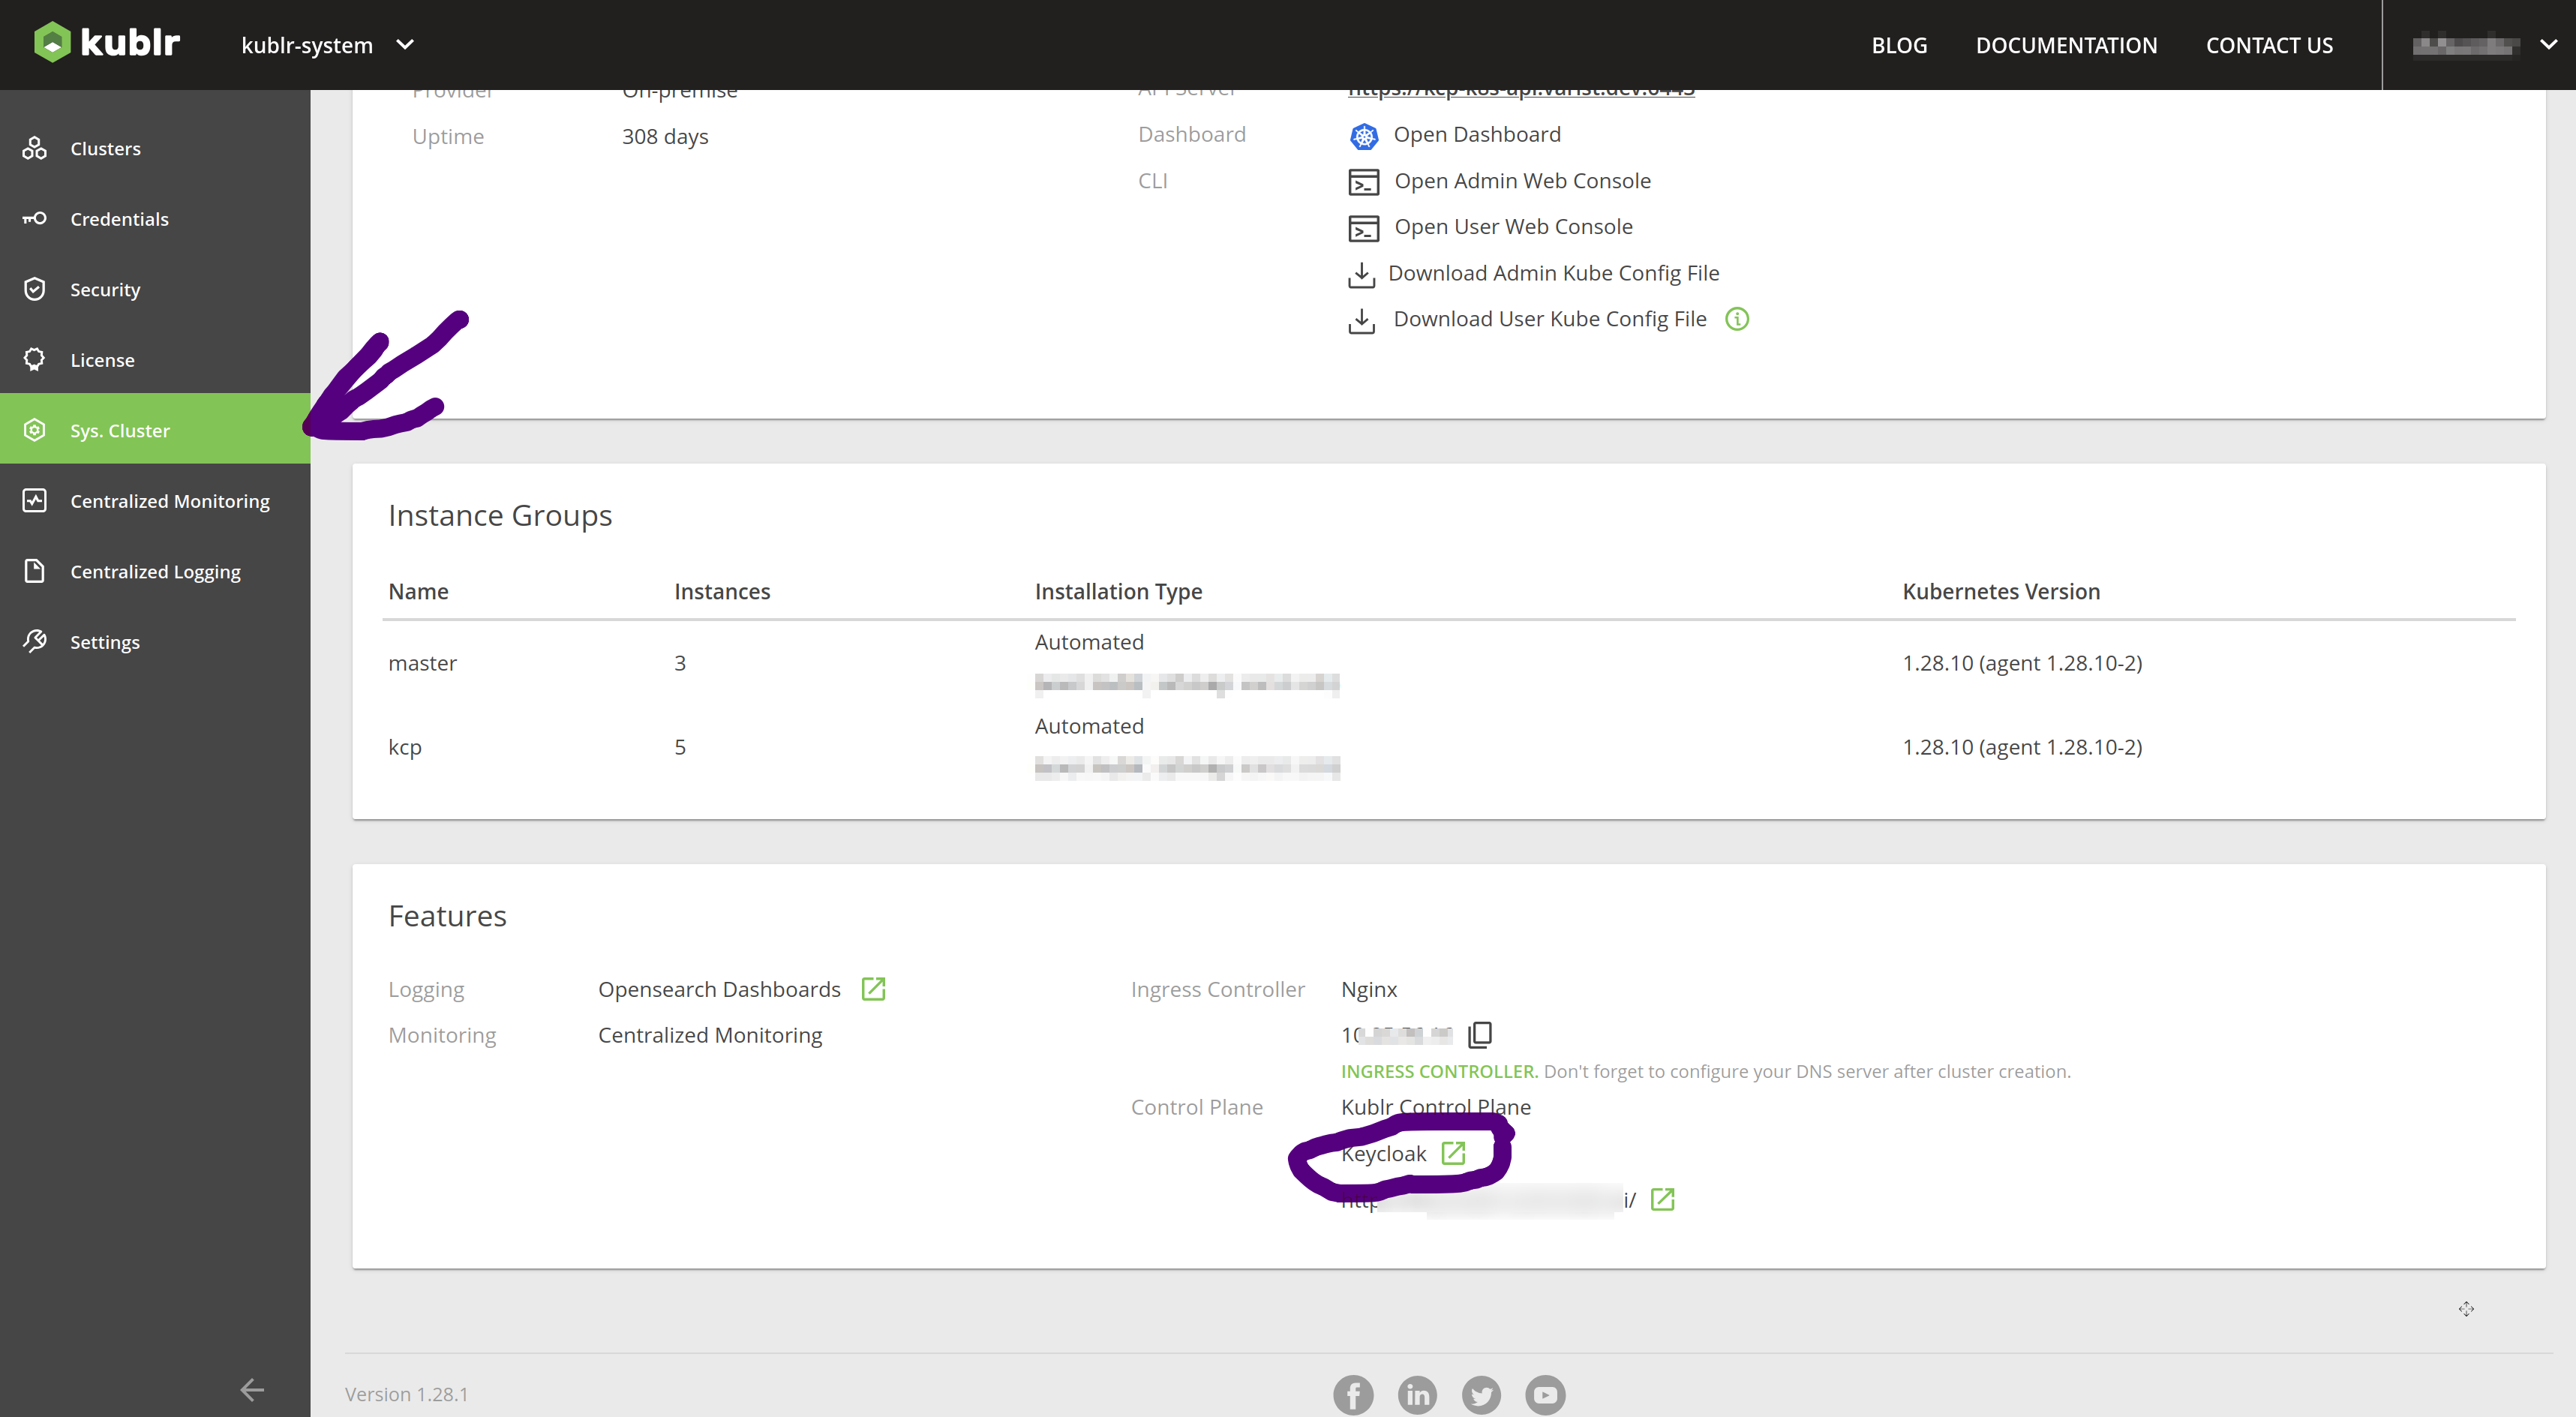The image size is (2576, 1417).
Task: Click the Credentials key icon
Action: 35,218
